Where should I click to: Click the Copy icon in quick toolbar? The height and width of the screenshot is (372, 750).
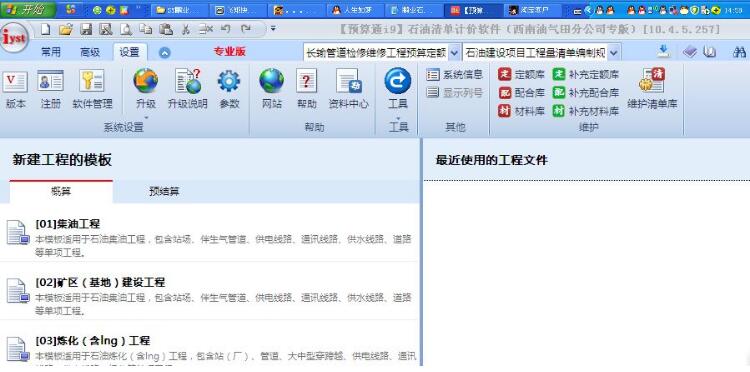146,30
